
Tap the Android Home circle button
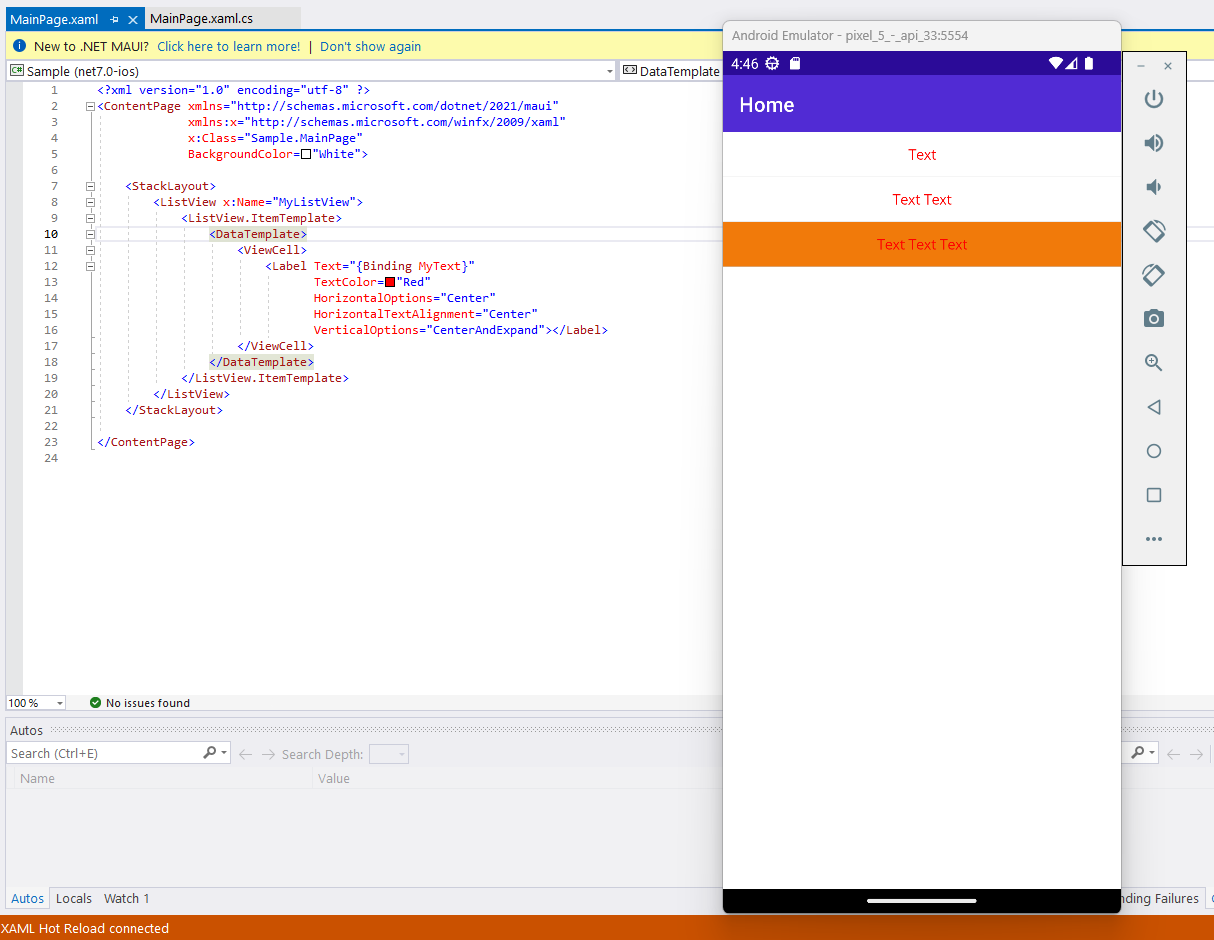point(1154,451)
